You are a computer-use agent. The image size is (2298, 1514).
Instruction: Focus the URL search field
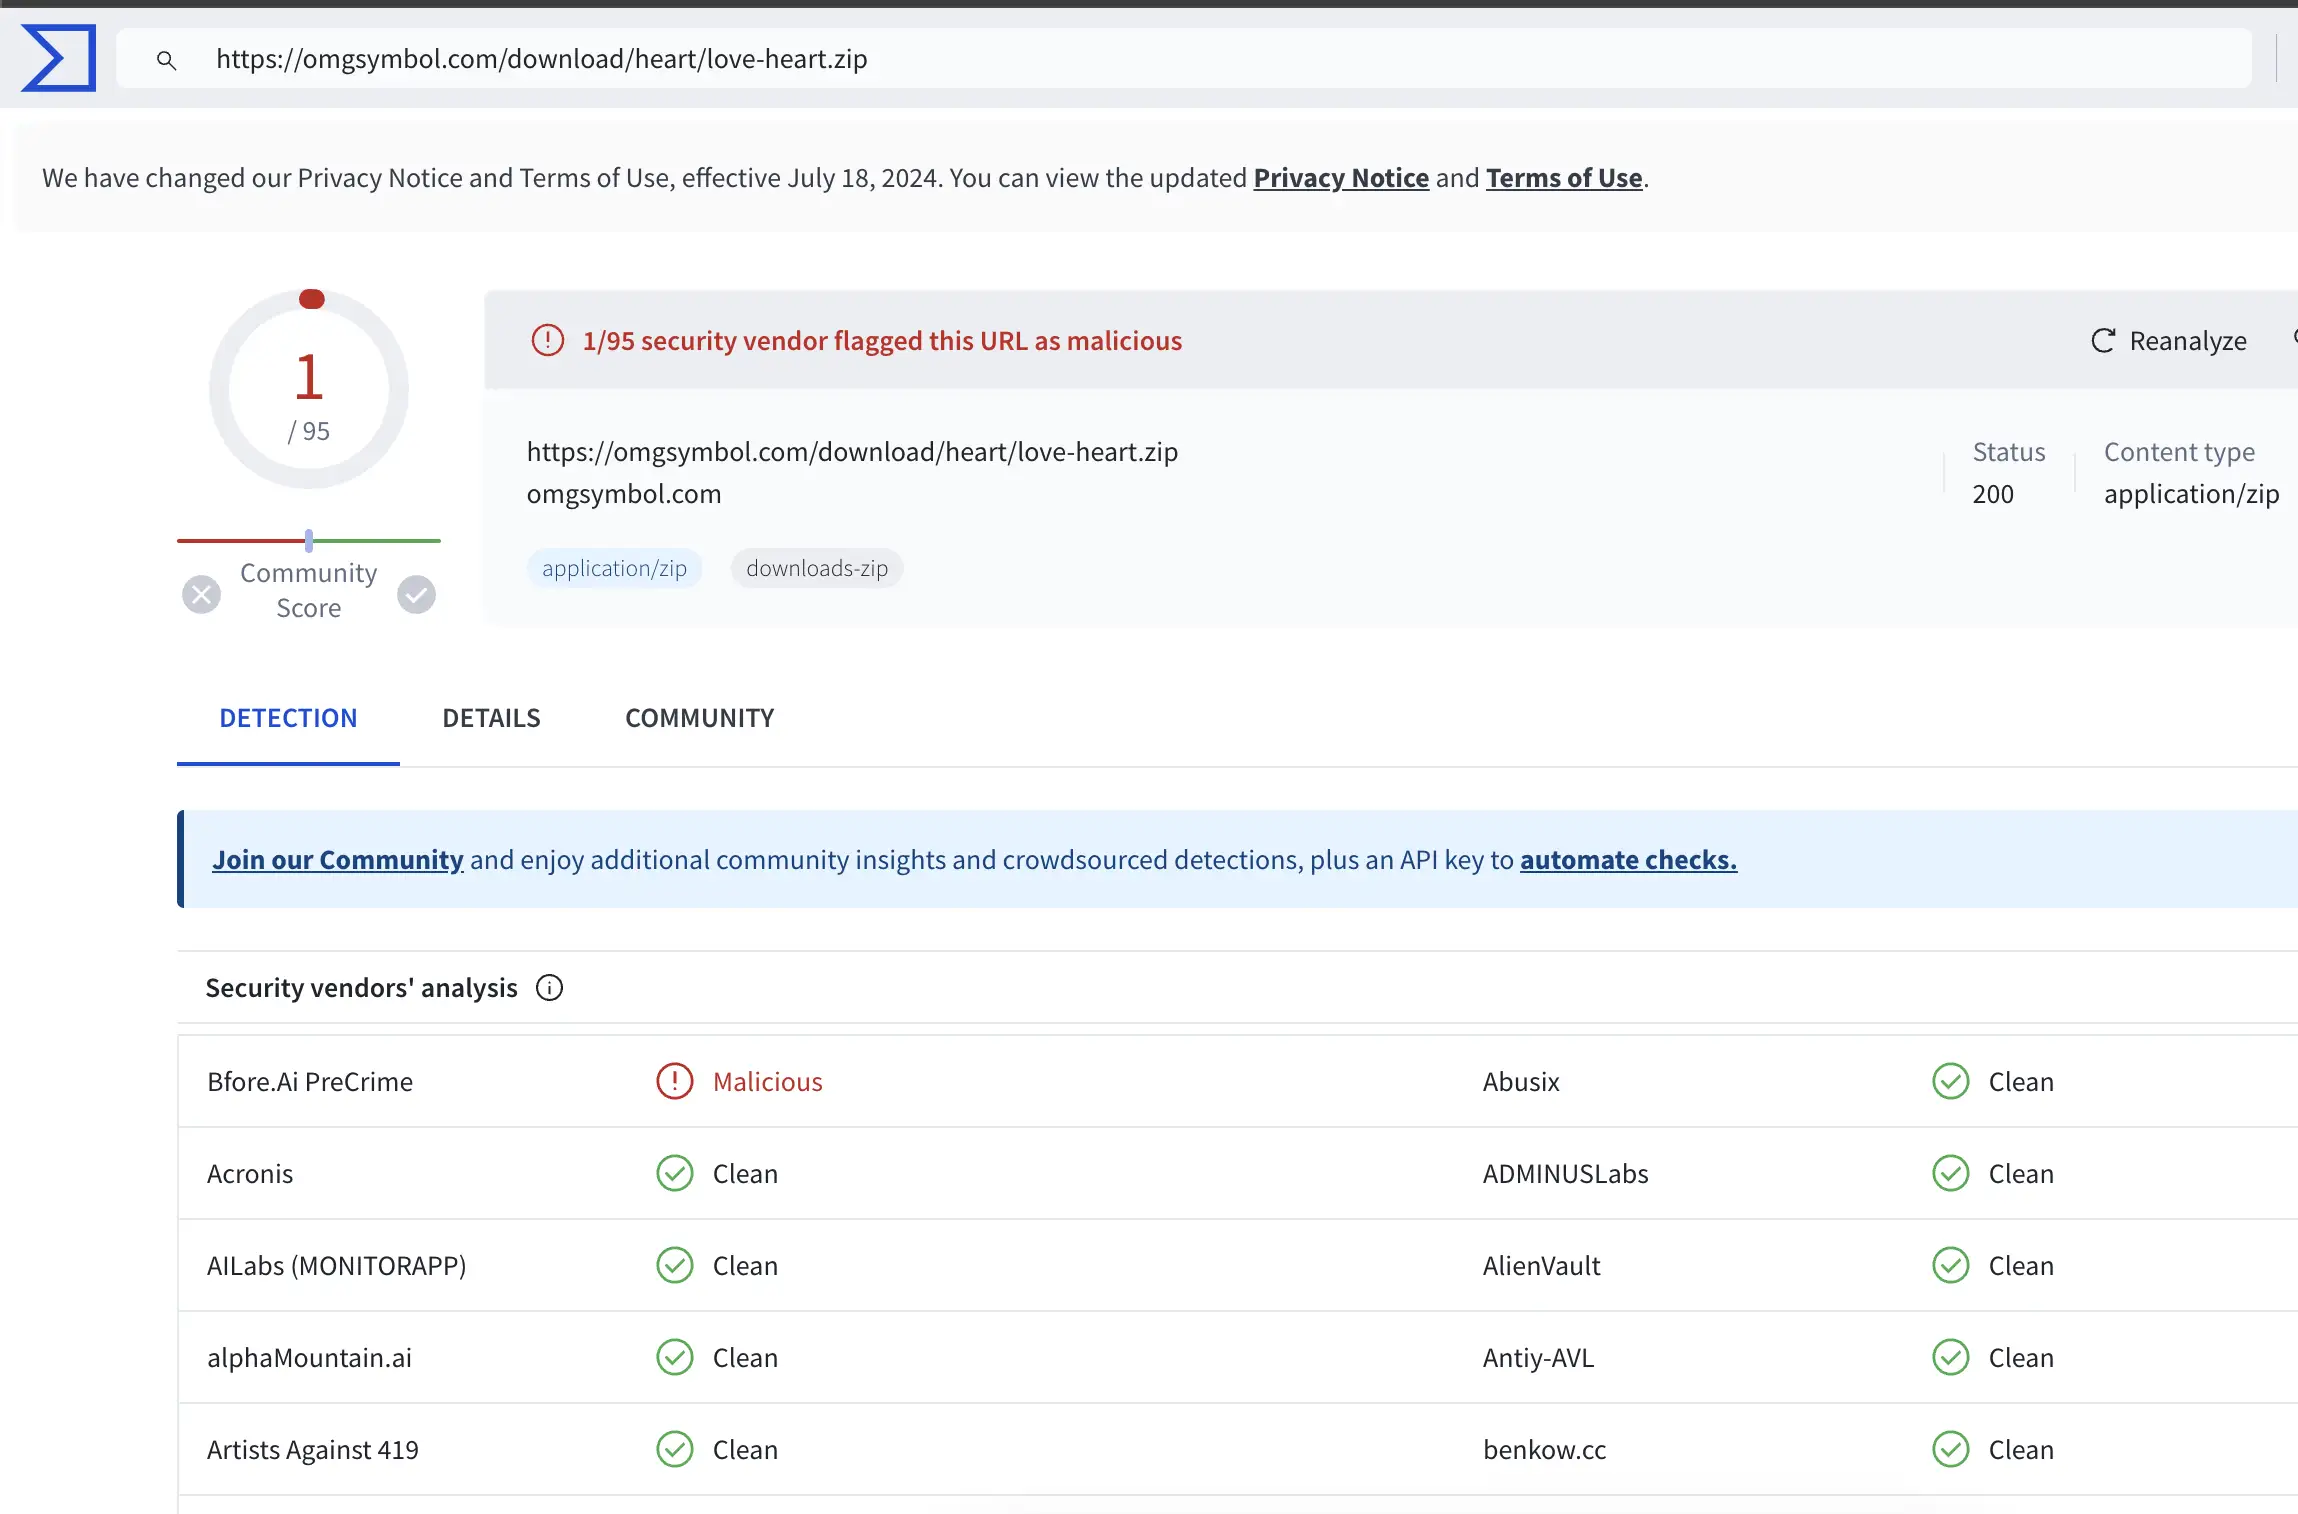(1184, 59)
